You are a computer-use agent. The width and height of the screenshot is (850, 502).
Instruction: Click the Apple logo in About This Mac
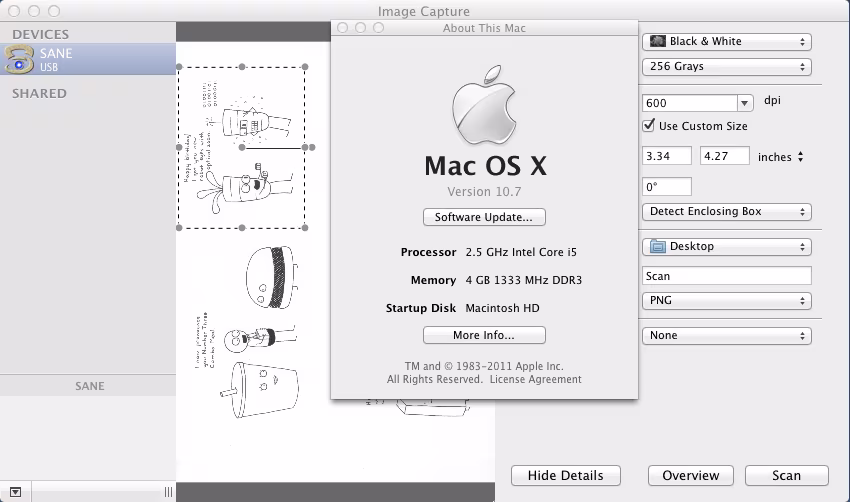[484, 106]
